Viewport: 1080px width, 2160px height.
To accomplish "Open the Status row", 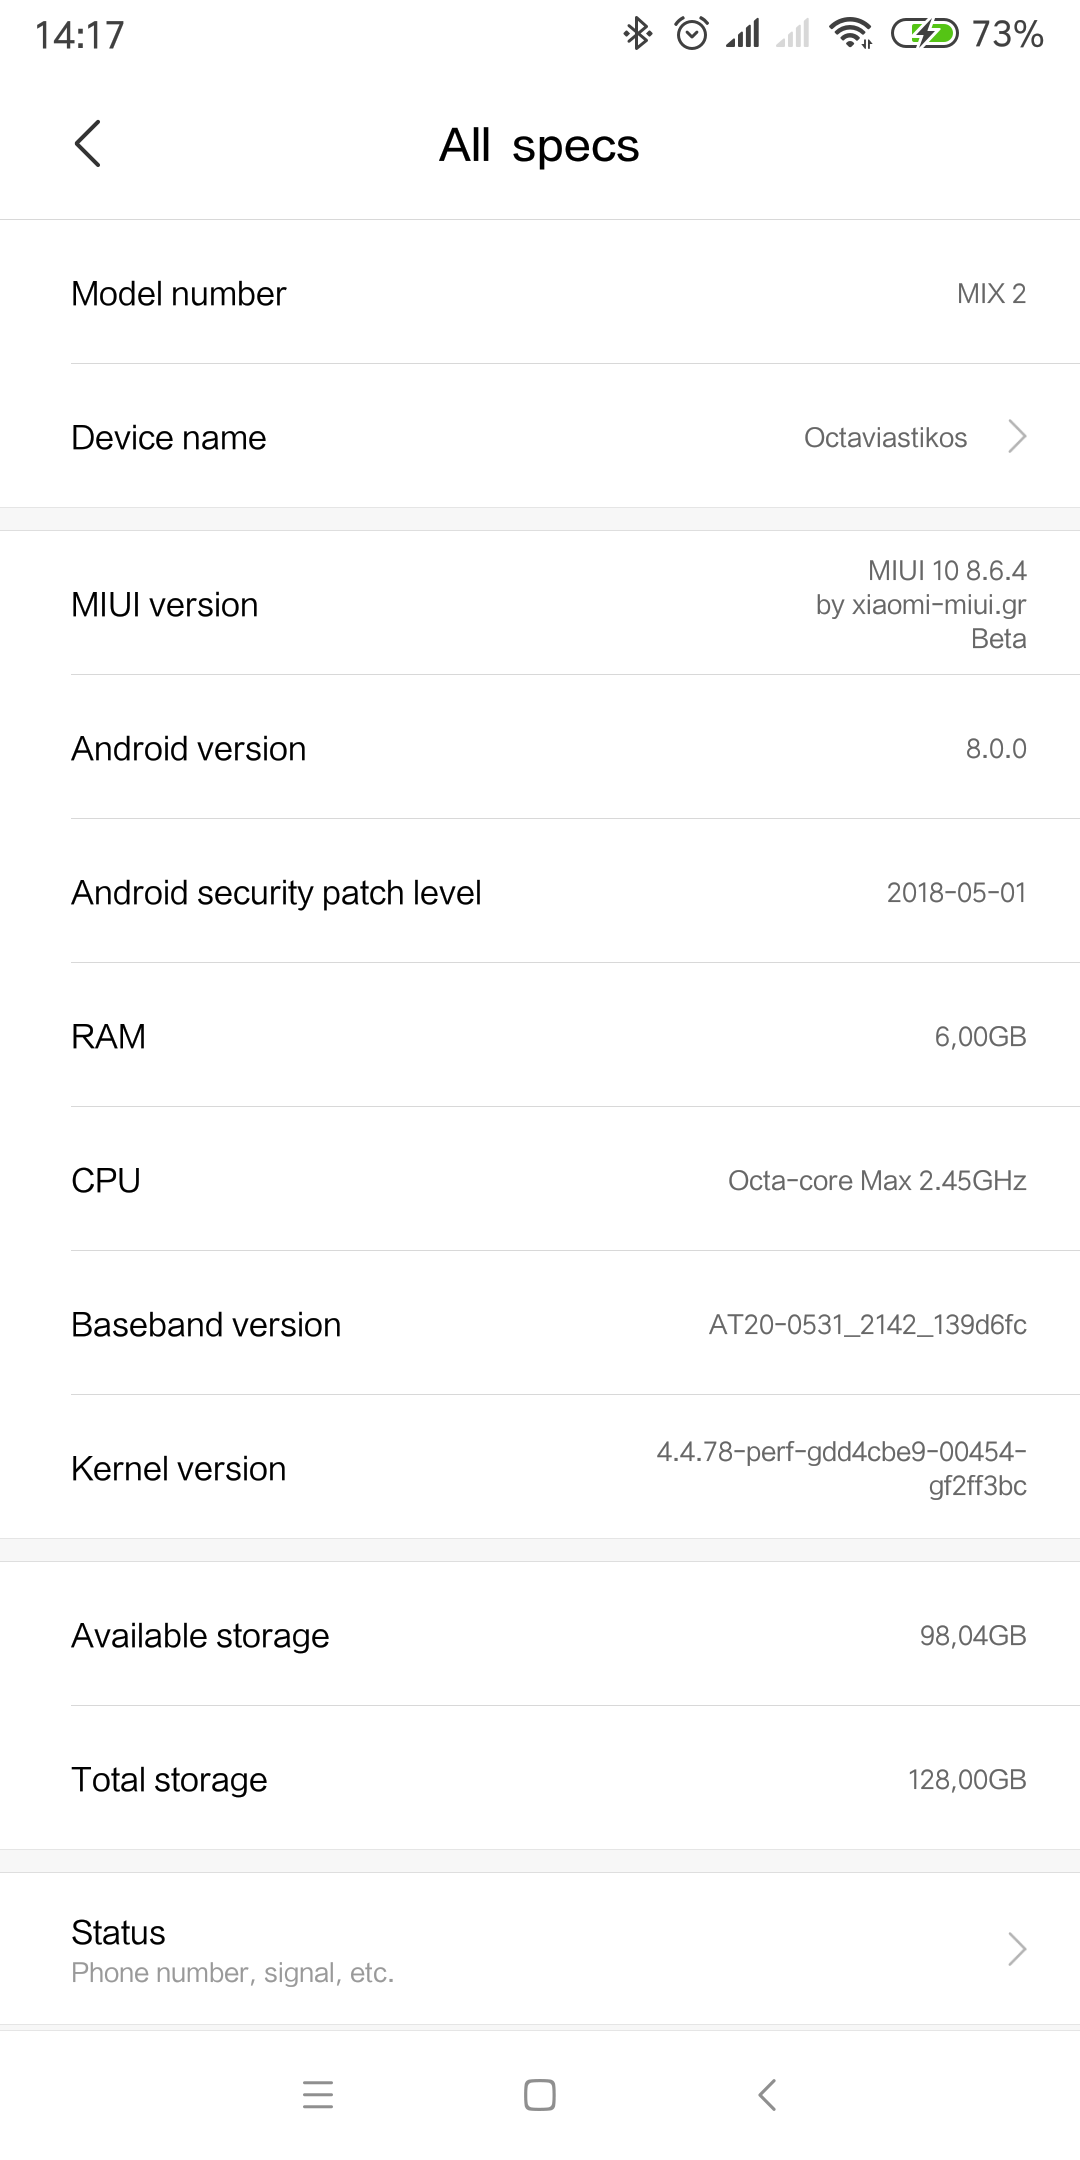I will 540,1949.
